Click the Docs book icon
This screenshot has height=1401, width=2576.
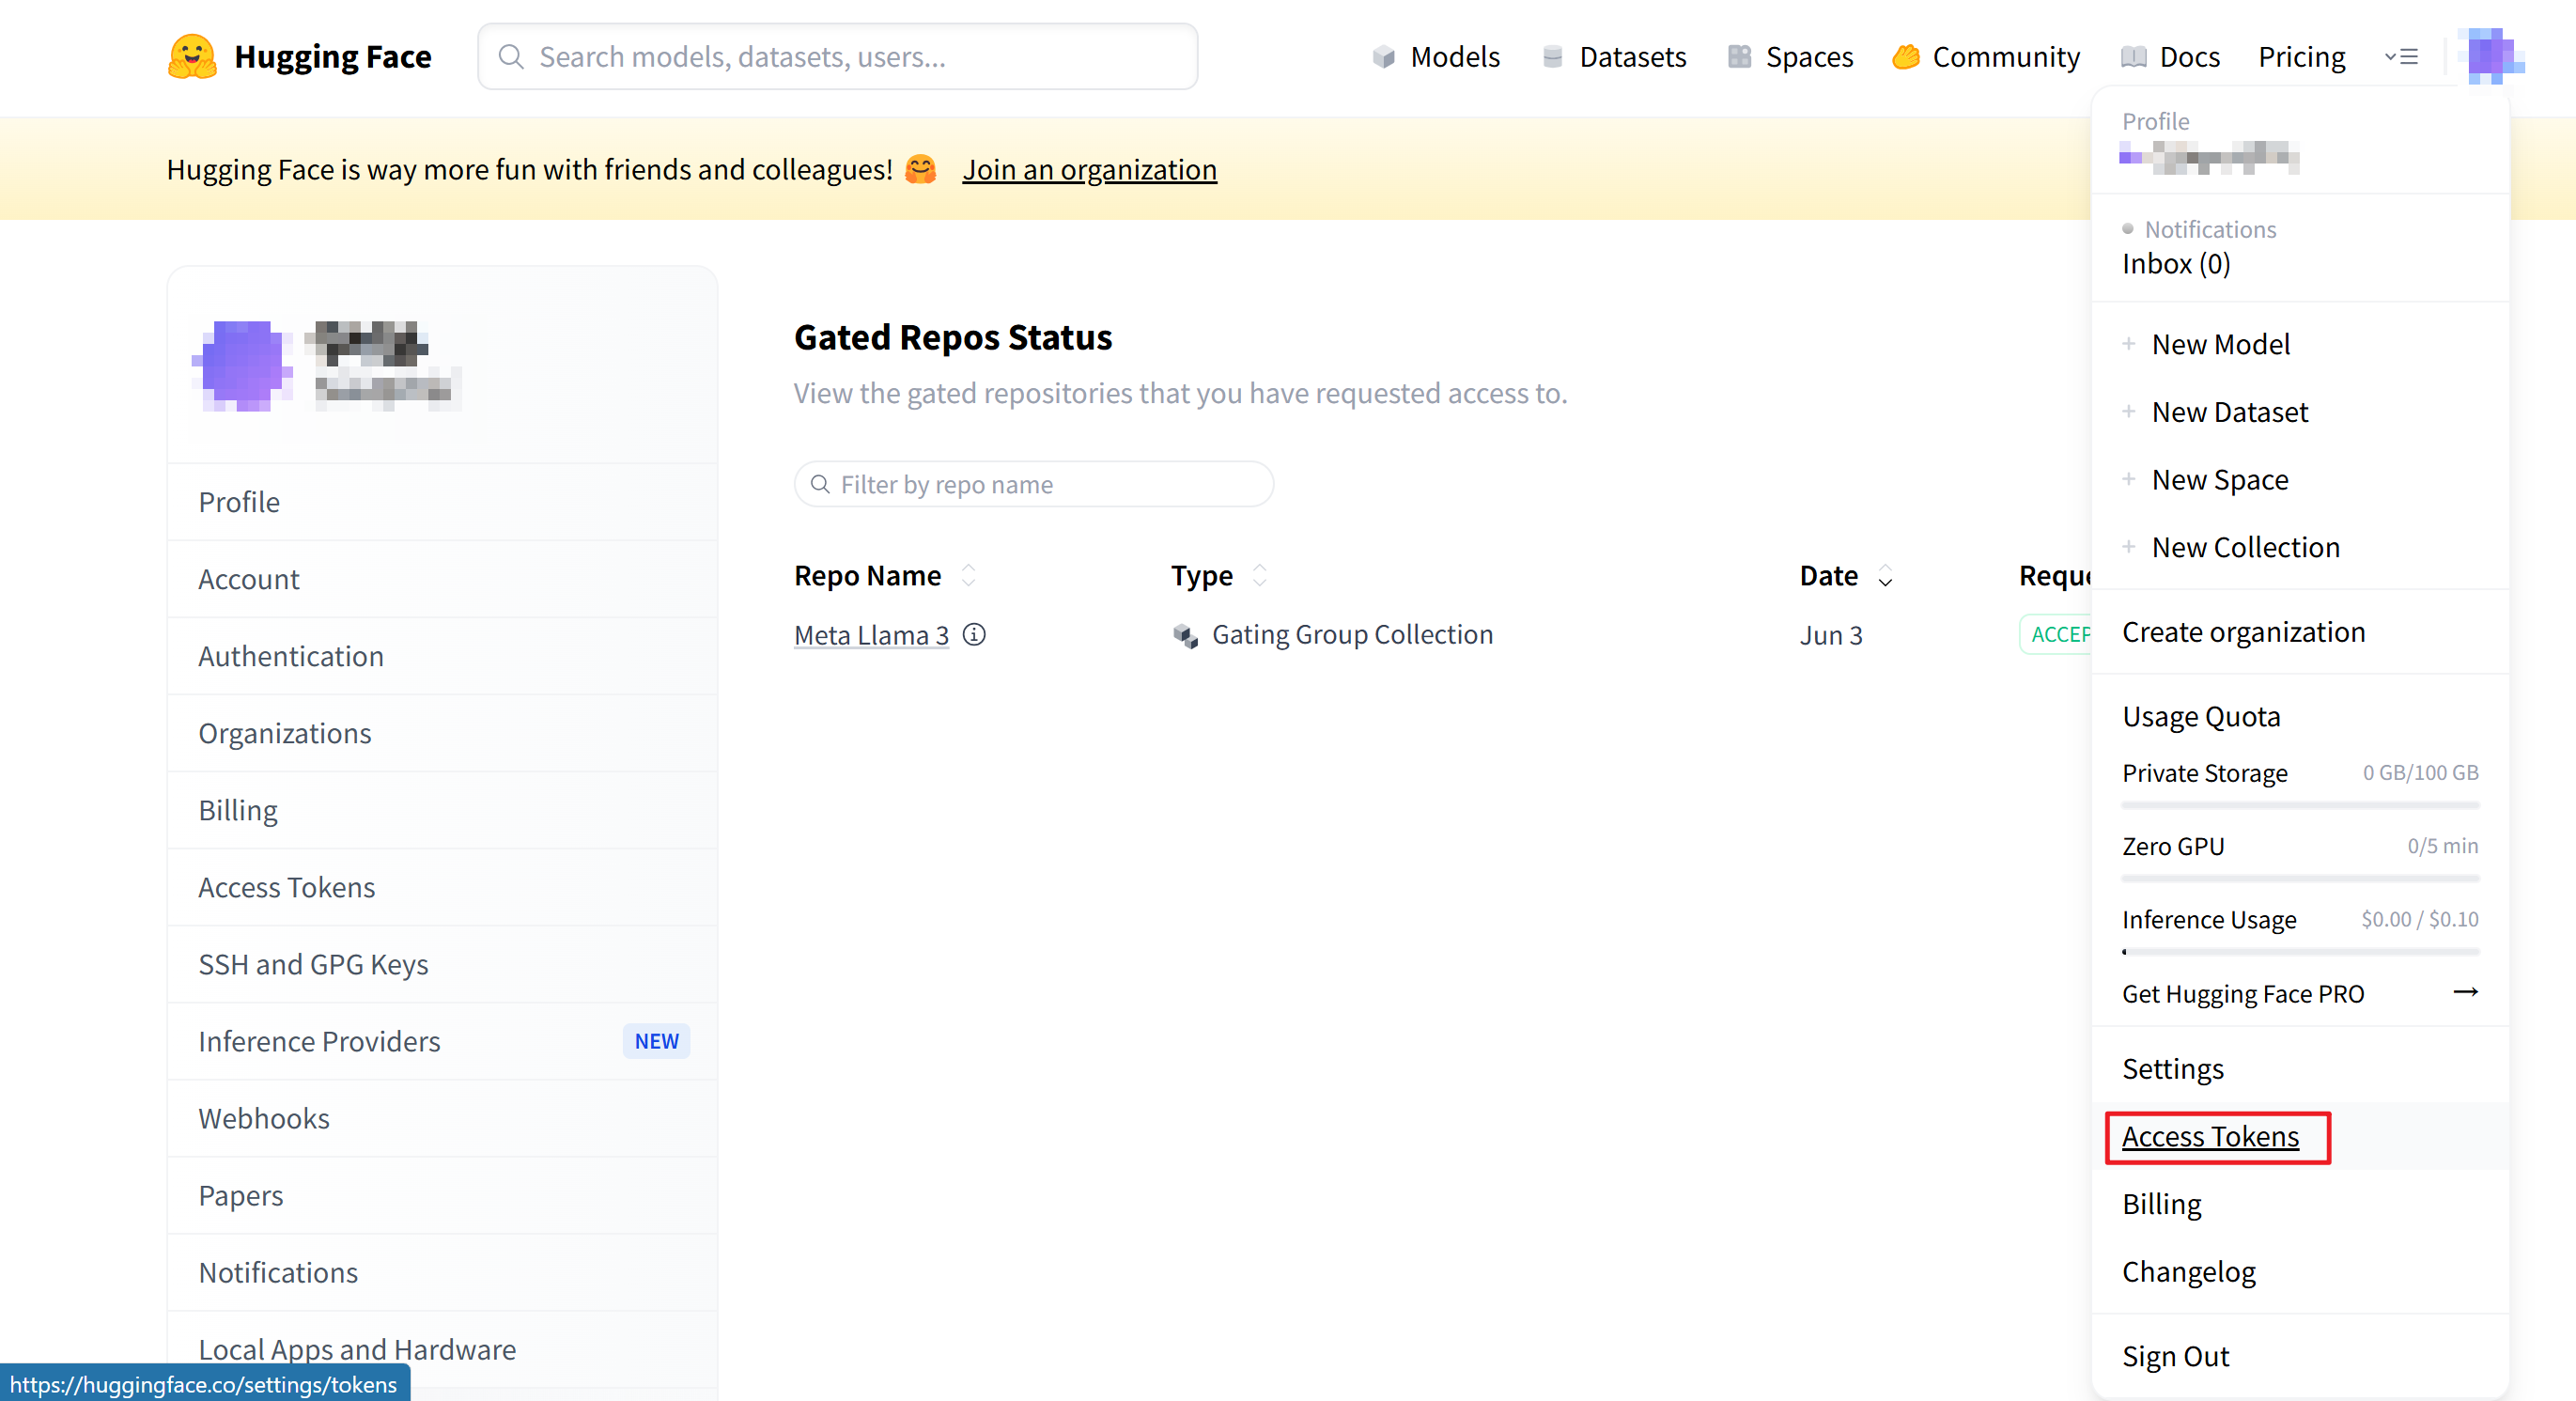[x=2133, y=57]
